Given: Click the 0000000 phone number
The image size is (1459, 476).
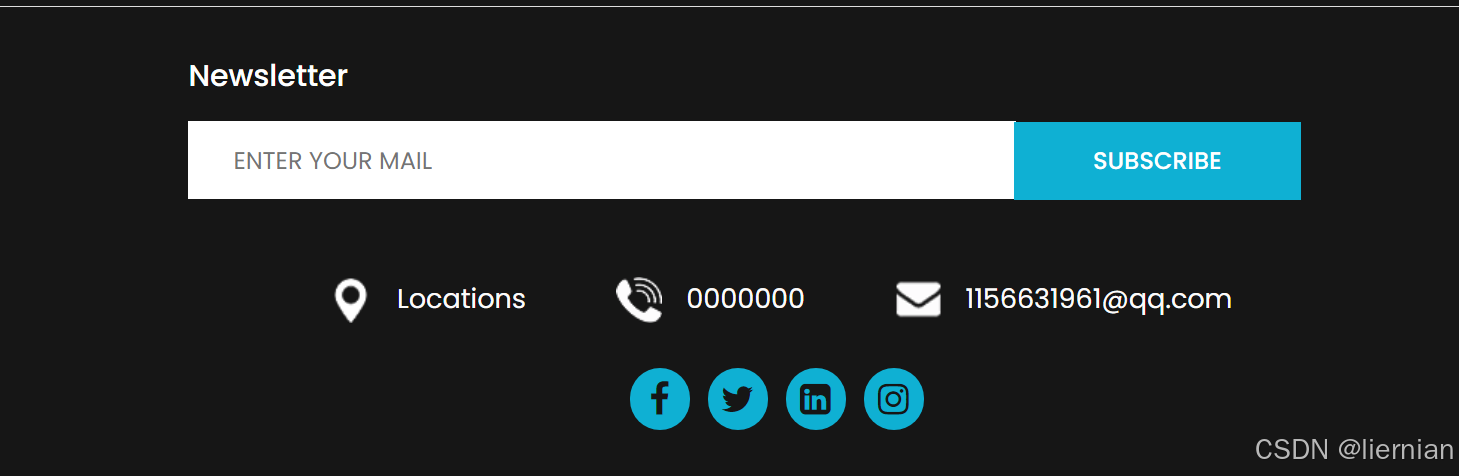Looking at the screenshot, I should pos(745,299).
